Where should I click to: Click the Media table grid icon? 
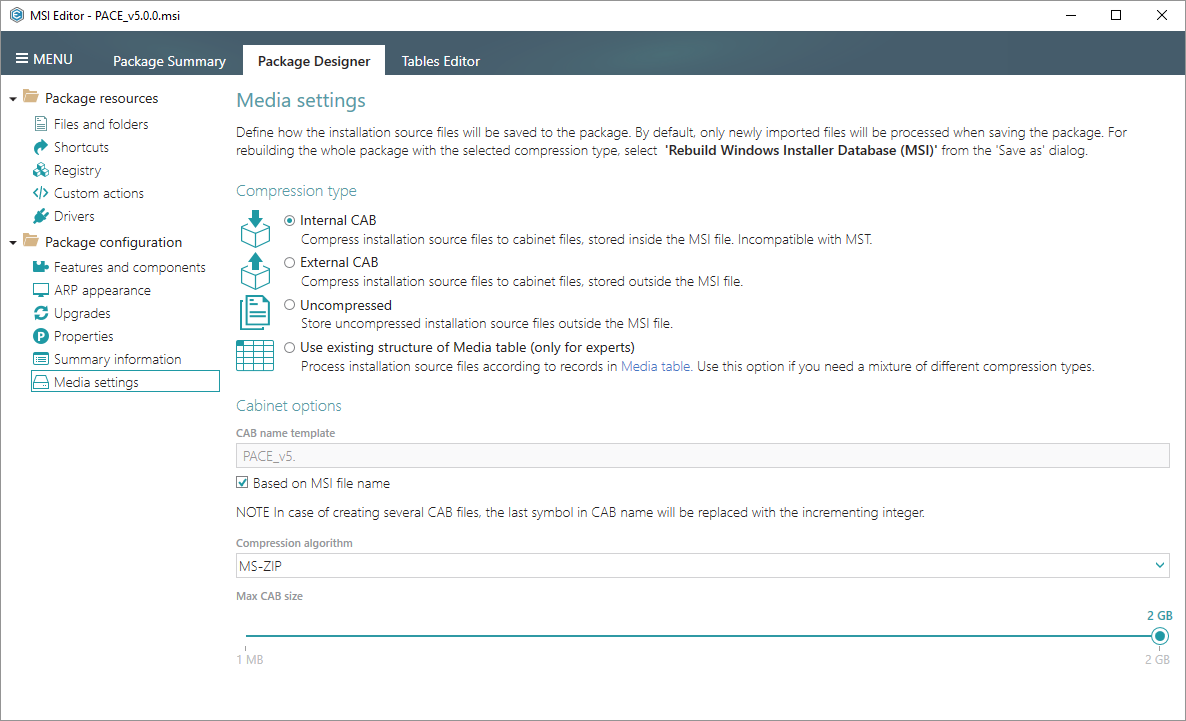255,356
